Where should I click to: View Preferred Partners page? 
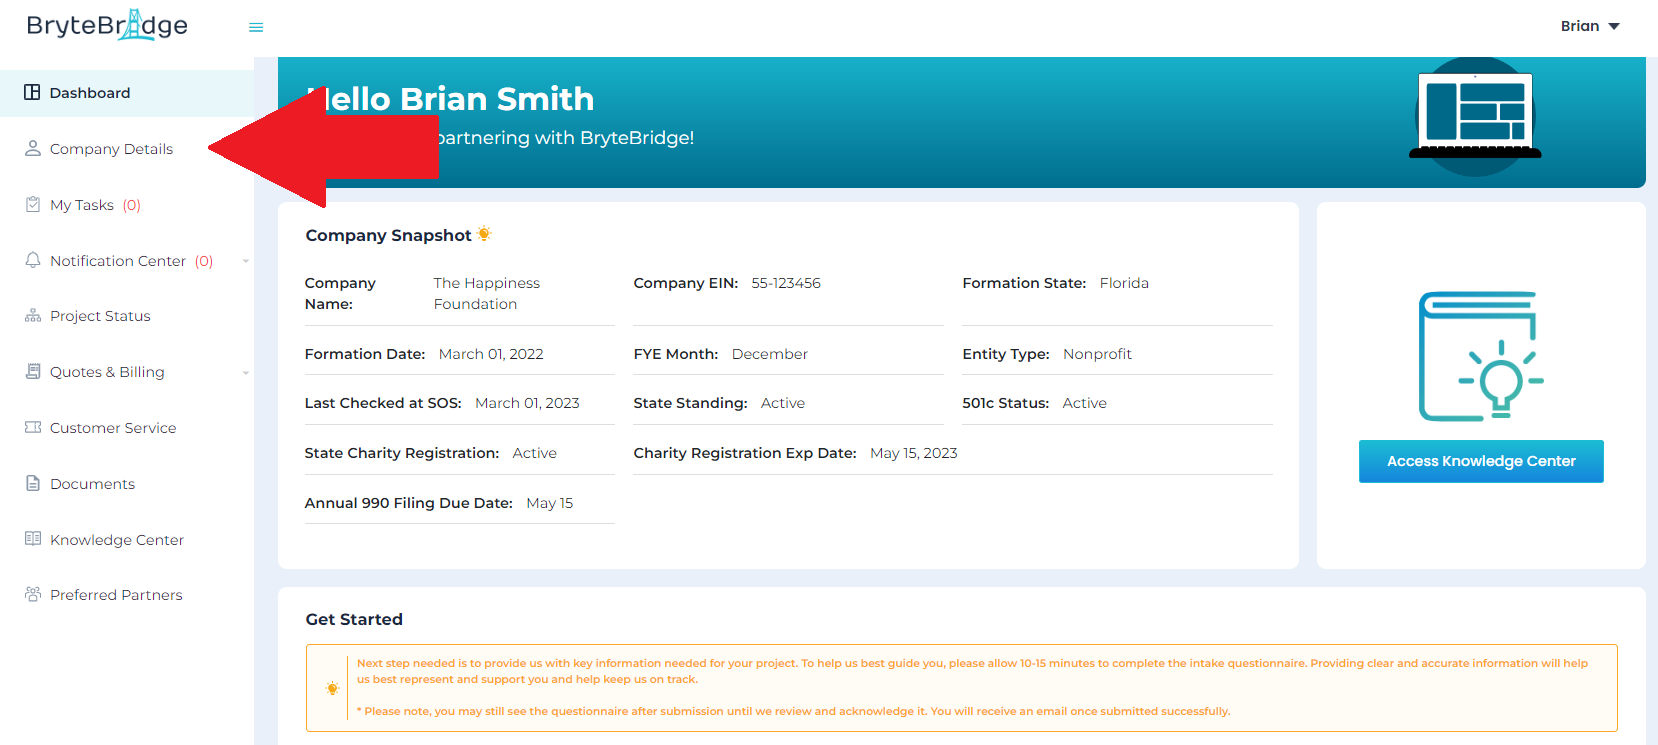[x=116, y=595]
